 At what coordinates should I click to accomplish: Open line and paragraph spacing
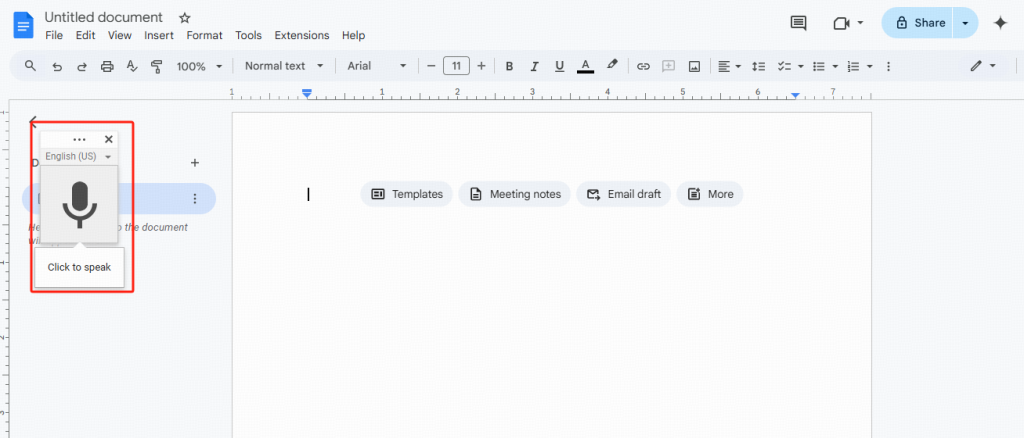point(758,66)
